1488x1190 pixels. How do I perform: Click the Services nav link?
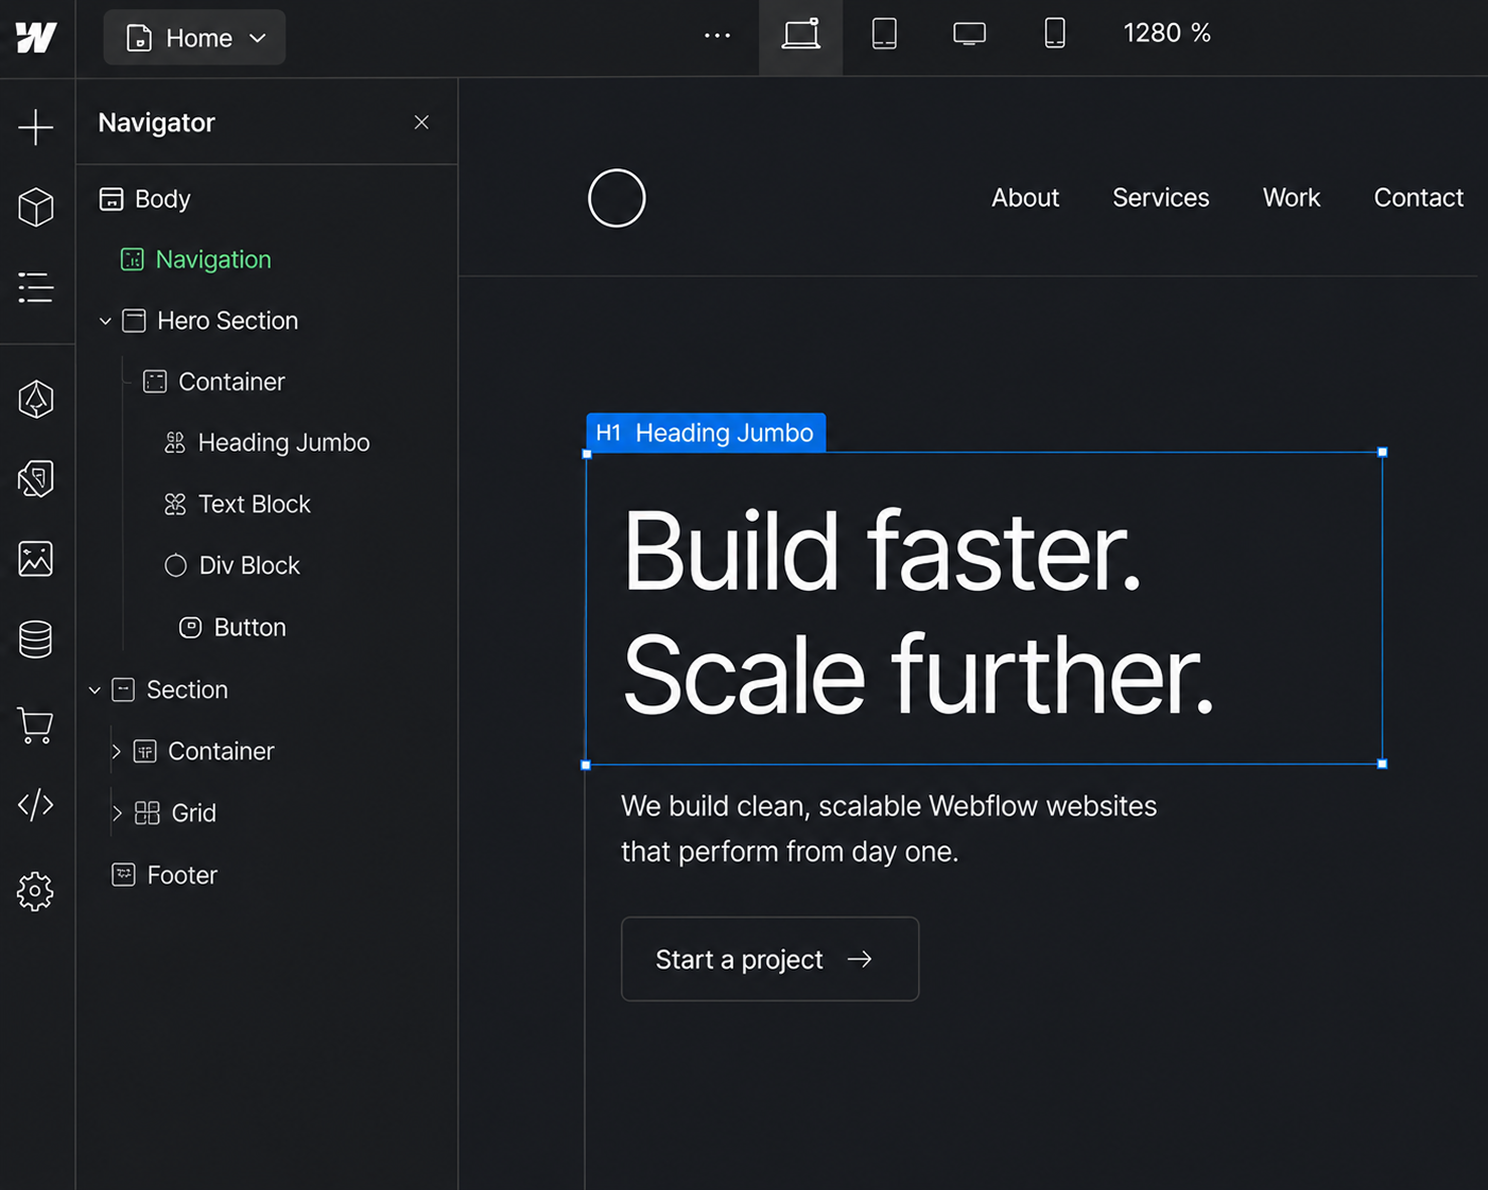(1161, 198)
